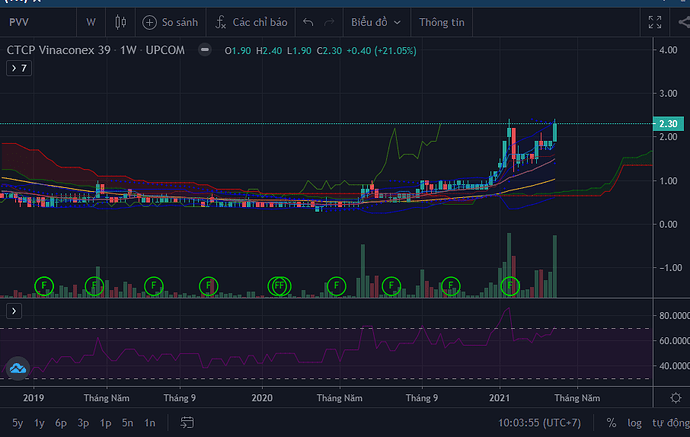Redo the chart action
Screen dimensions: 690x437
pos(331,21)
